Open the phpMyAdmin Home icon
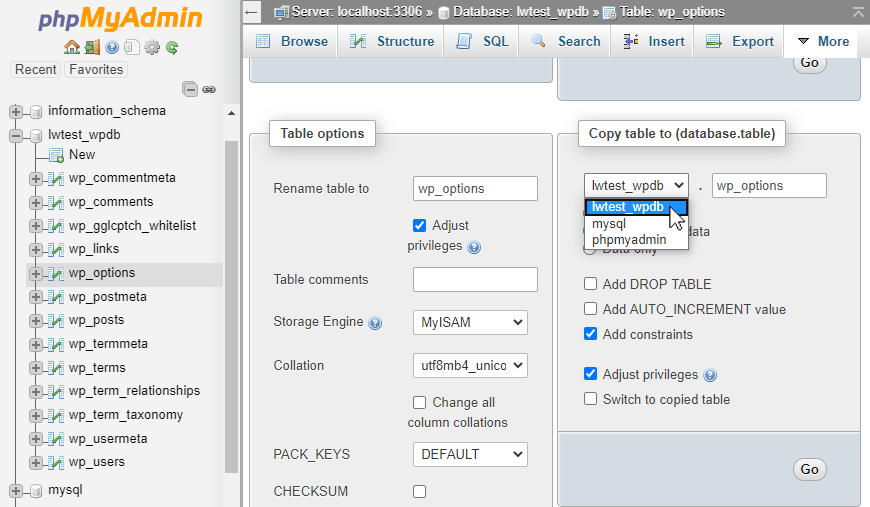This screenshot has width=870, height=507. tap(72, 48)
